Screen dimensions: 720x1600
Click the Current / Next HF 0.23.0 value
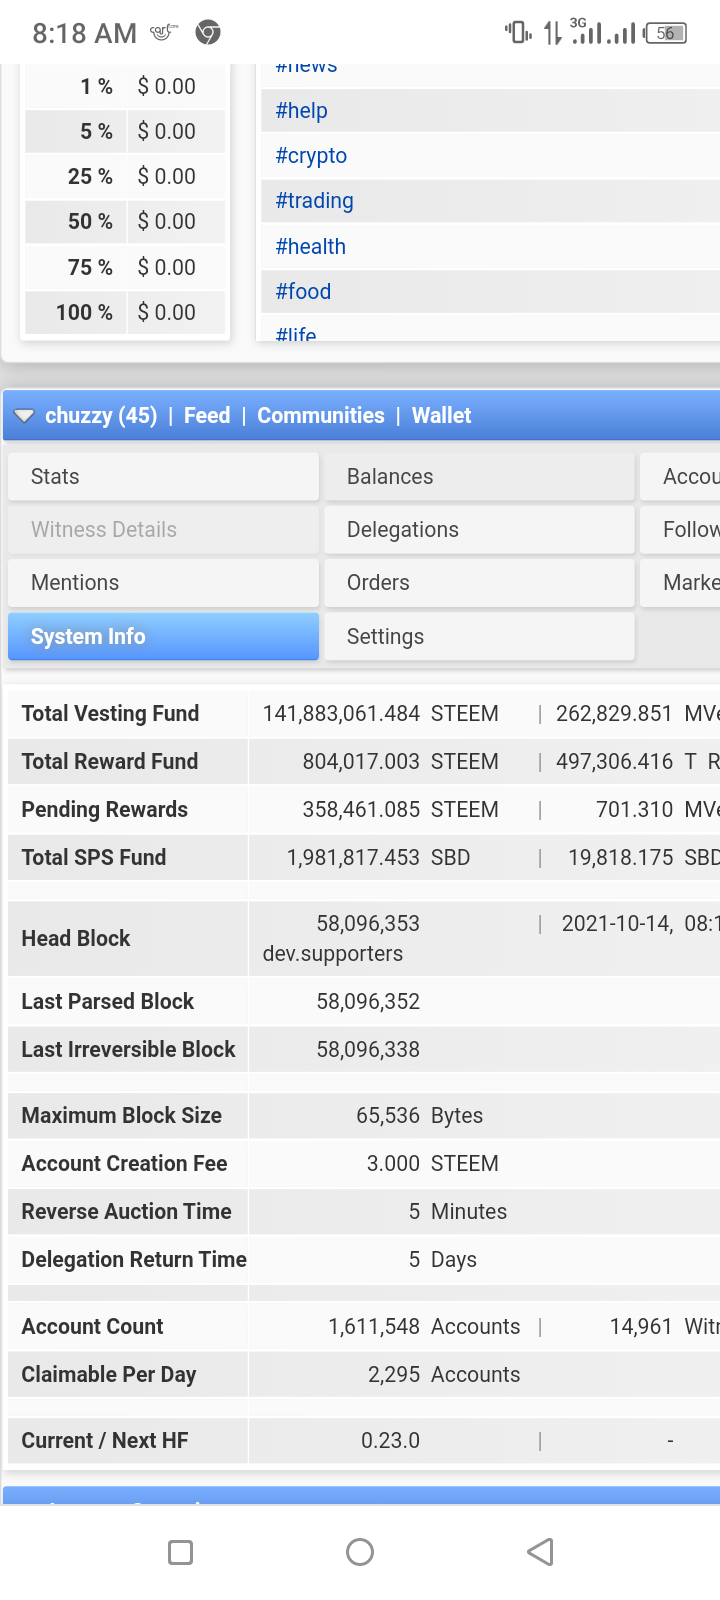(x=390, y=1441)
